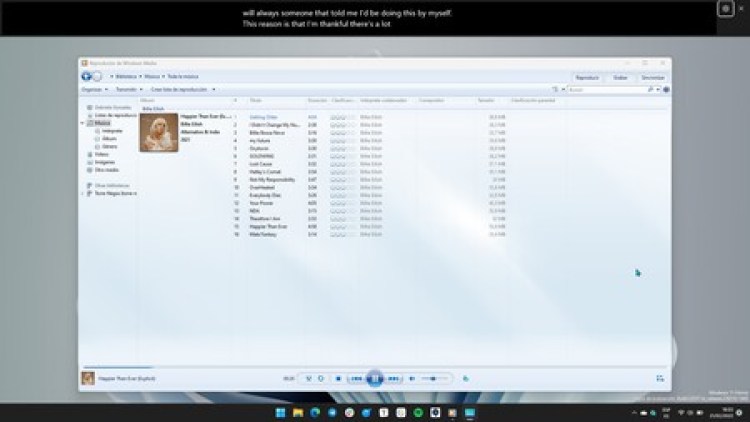Toggle repeat in the playback controls
This screenshot has height=422, width=750.
pyautogui.click(x=321, y=378)
